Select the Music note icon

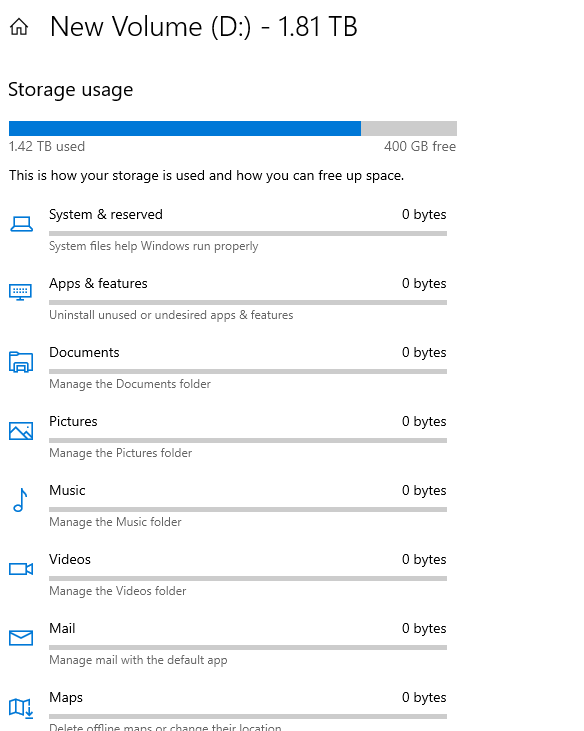click(21, 500)
